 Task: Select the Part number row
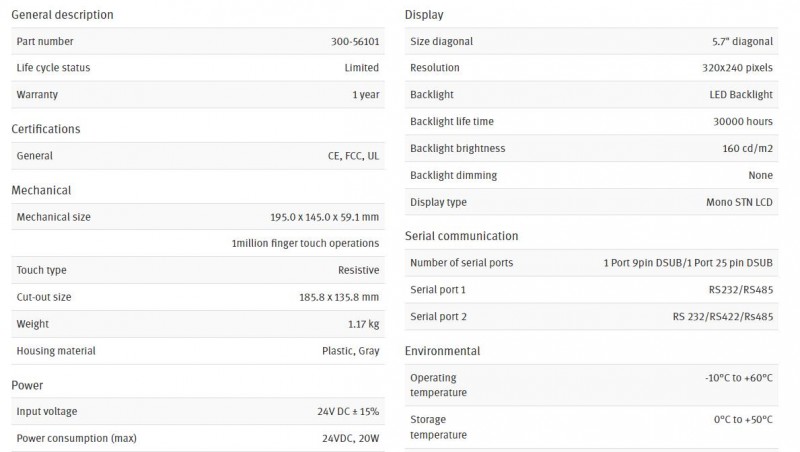point(198,41)
